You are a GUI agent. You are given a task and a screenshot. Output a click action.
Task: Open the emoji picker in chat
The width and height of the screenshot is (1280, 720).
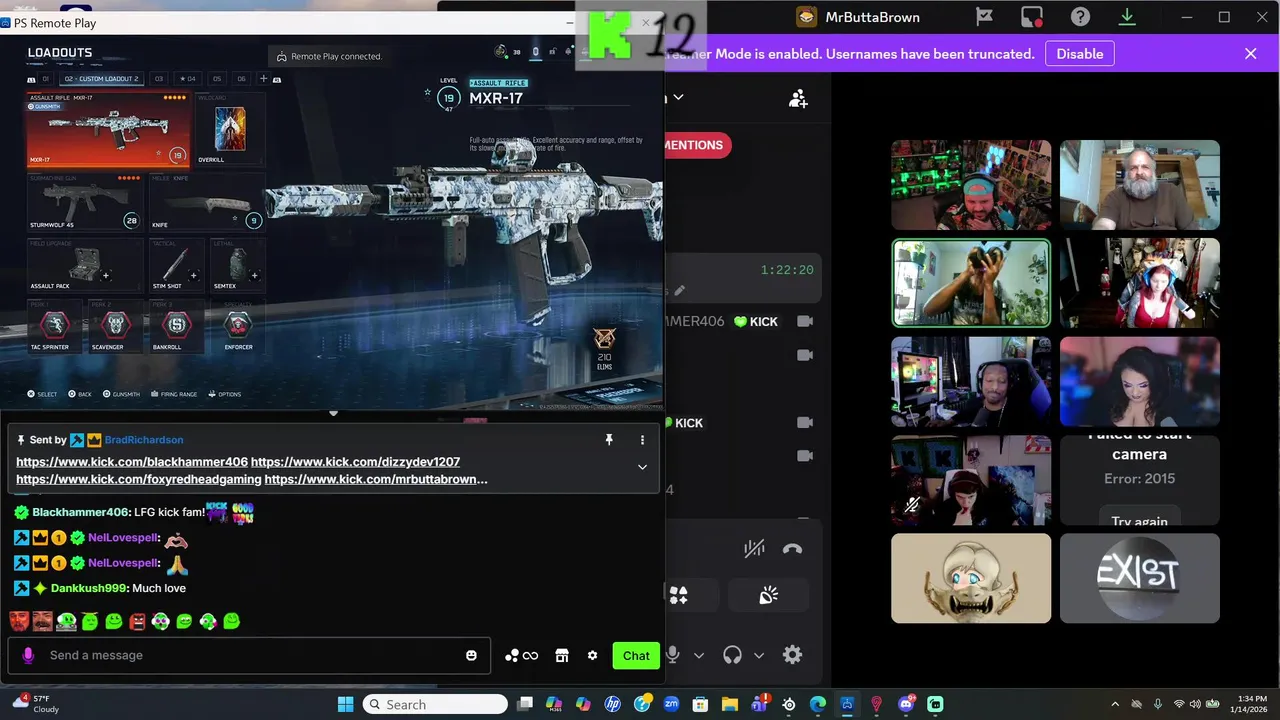[471, 655]
